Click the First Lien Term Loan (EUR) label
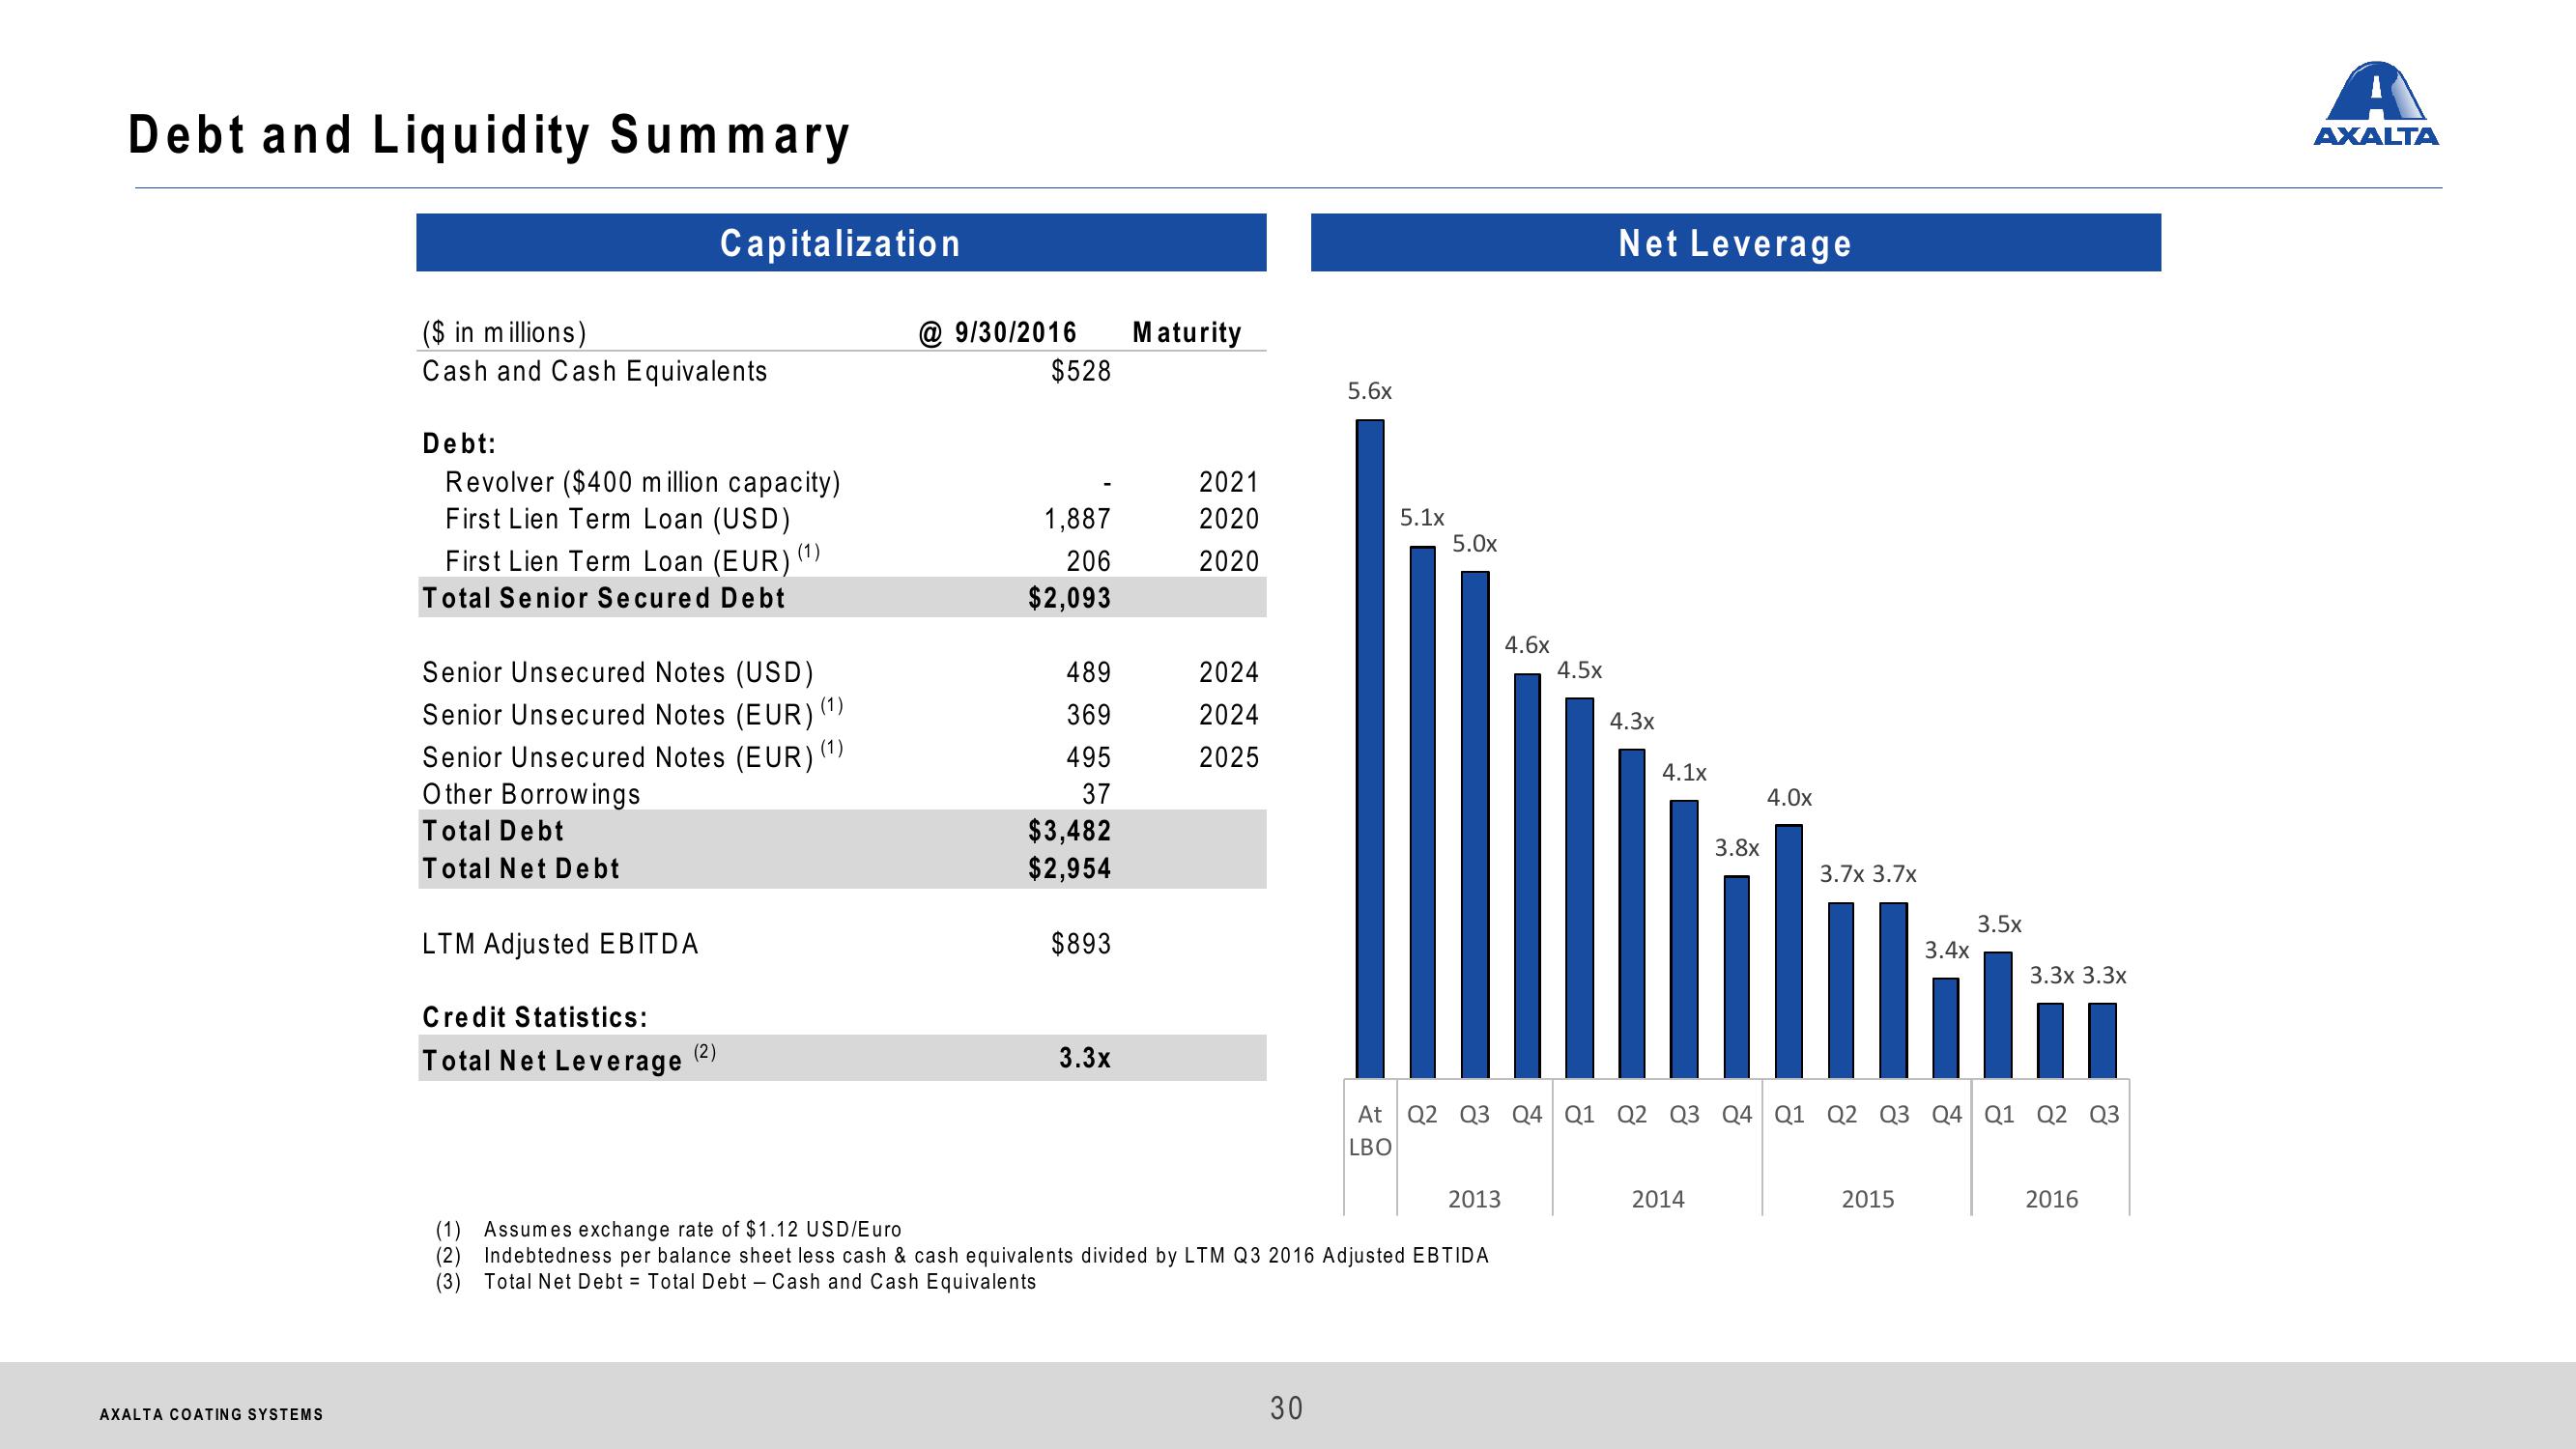The height and width of the screenshot is (1449, 2576). 632,559
